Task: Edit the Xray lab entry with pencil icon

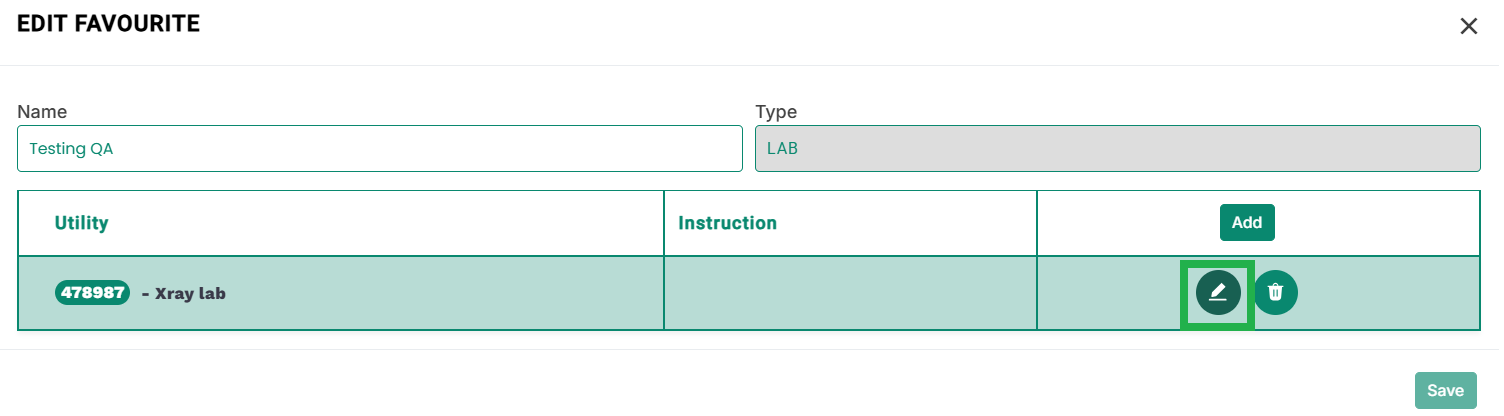Action: click(x=1218, y=292)
